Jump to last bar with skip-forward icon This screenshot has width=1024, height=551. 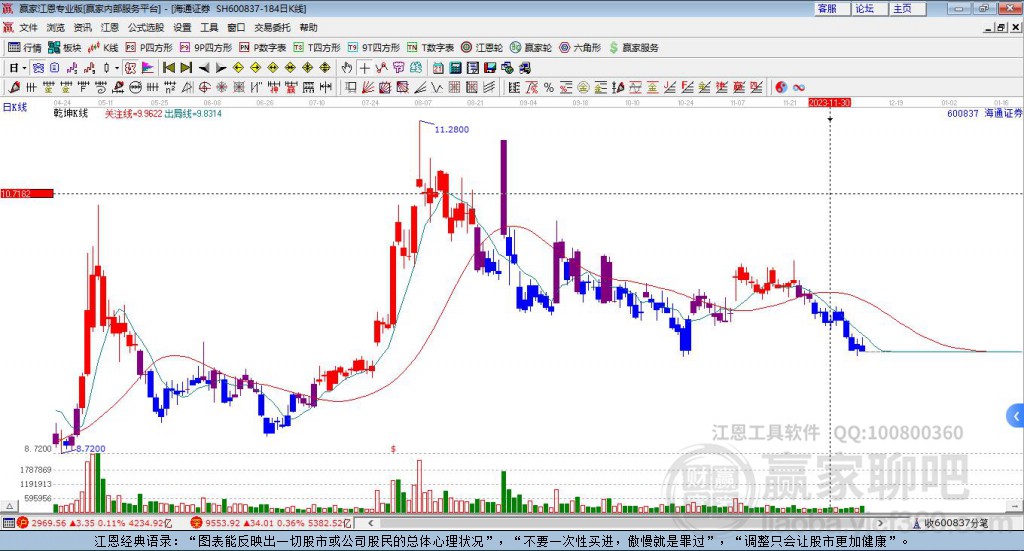[186, 68]
